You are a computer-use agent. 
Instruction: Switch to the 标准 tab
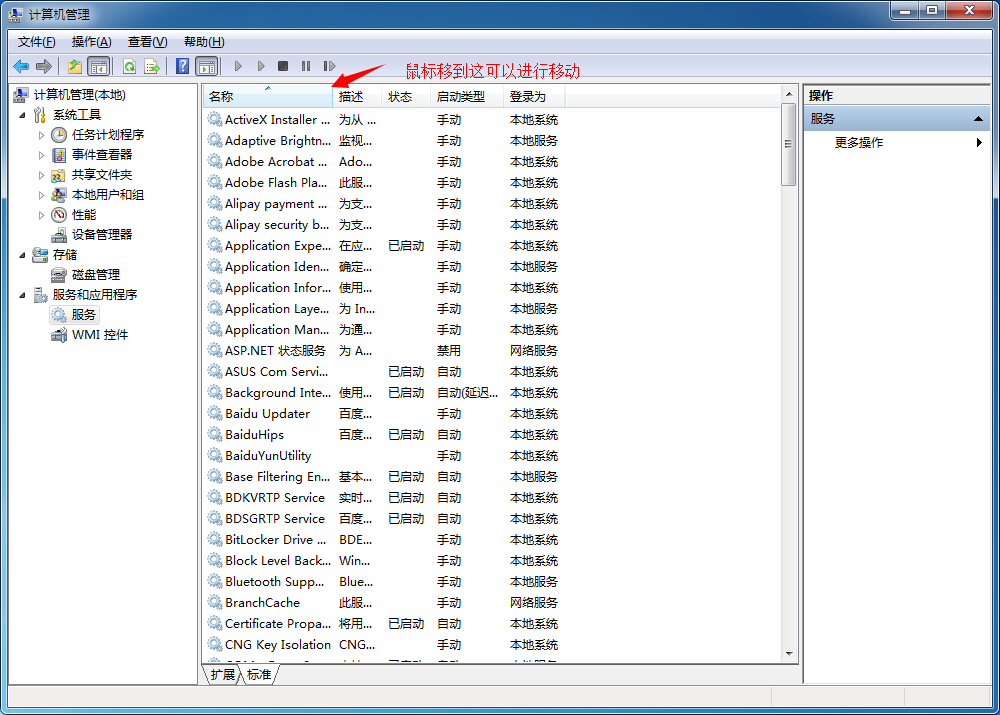[259, 675]
